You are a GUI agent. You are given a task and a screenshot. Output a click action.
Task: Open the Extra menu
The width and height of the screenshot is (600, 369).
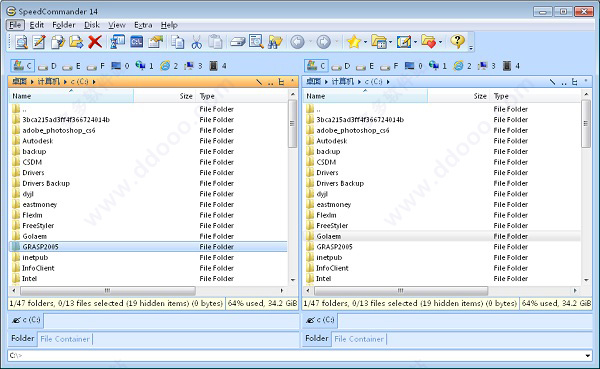143,25
